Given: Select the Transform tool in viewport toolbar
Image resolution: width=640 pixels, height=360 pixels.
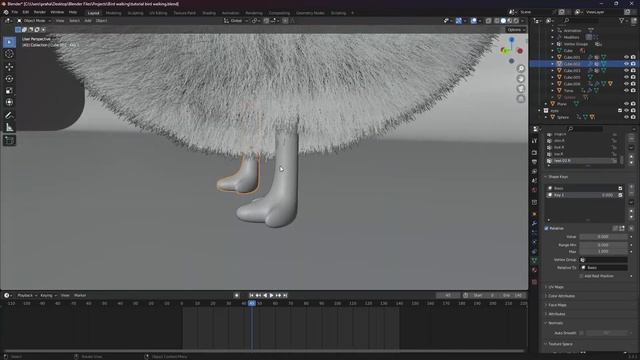Looking at the screenshot, I should (9, 102).
